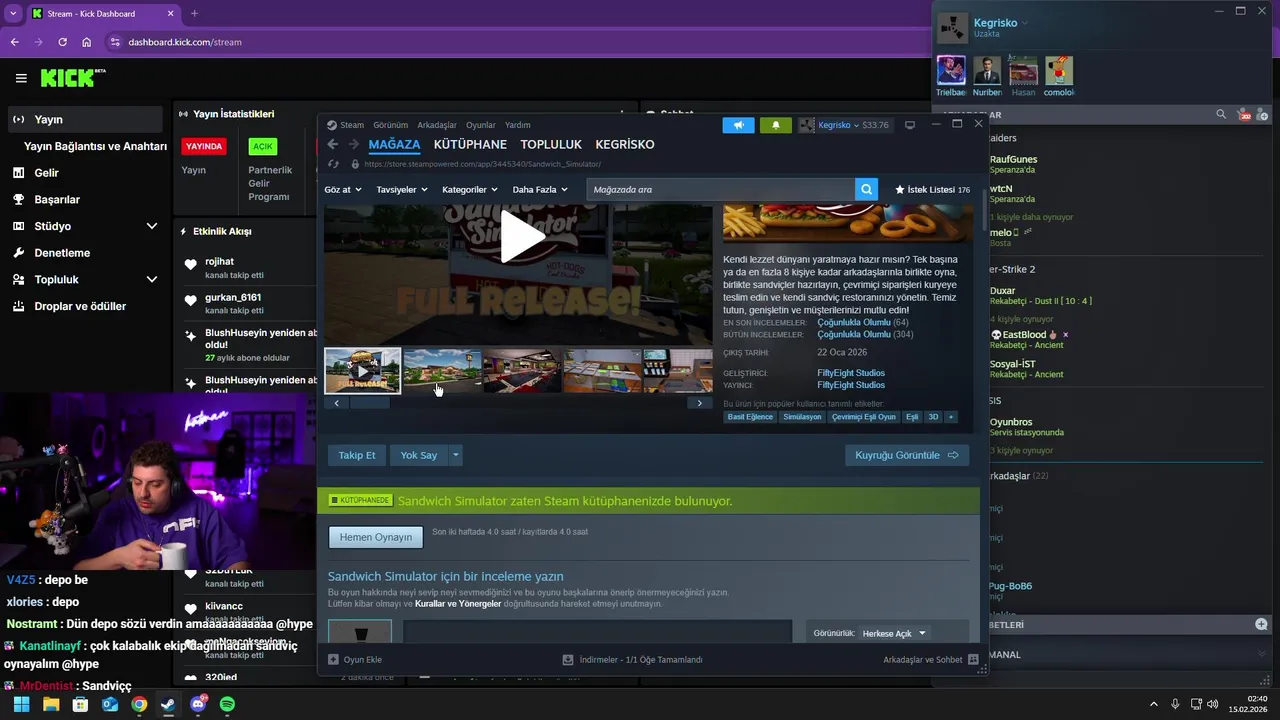Reload the Steam store page
1280x720 pixels.
point(333,164)
